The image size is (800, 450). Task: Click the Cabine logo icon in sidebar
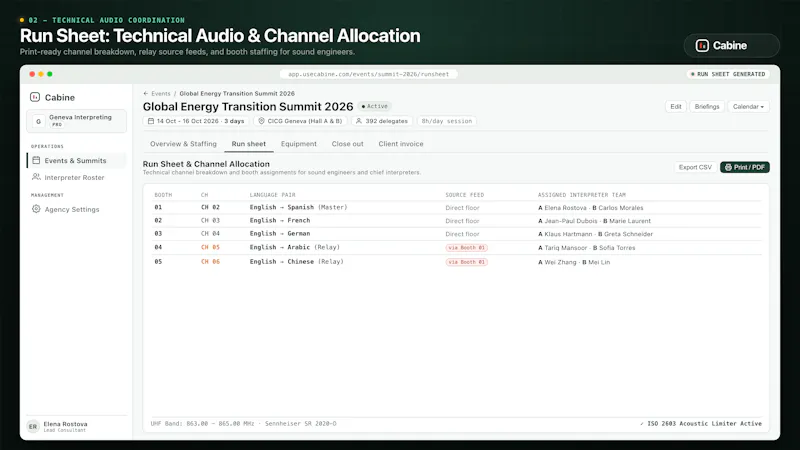click(35, 97)
